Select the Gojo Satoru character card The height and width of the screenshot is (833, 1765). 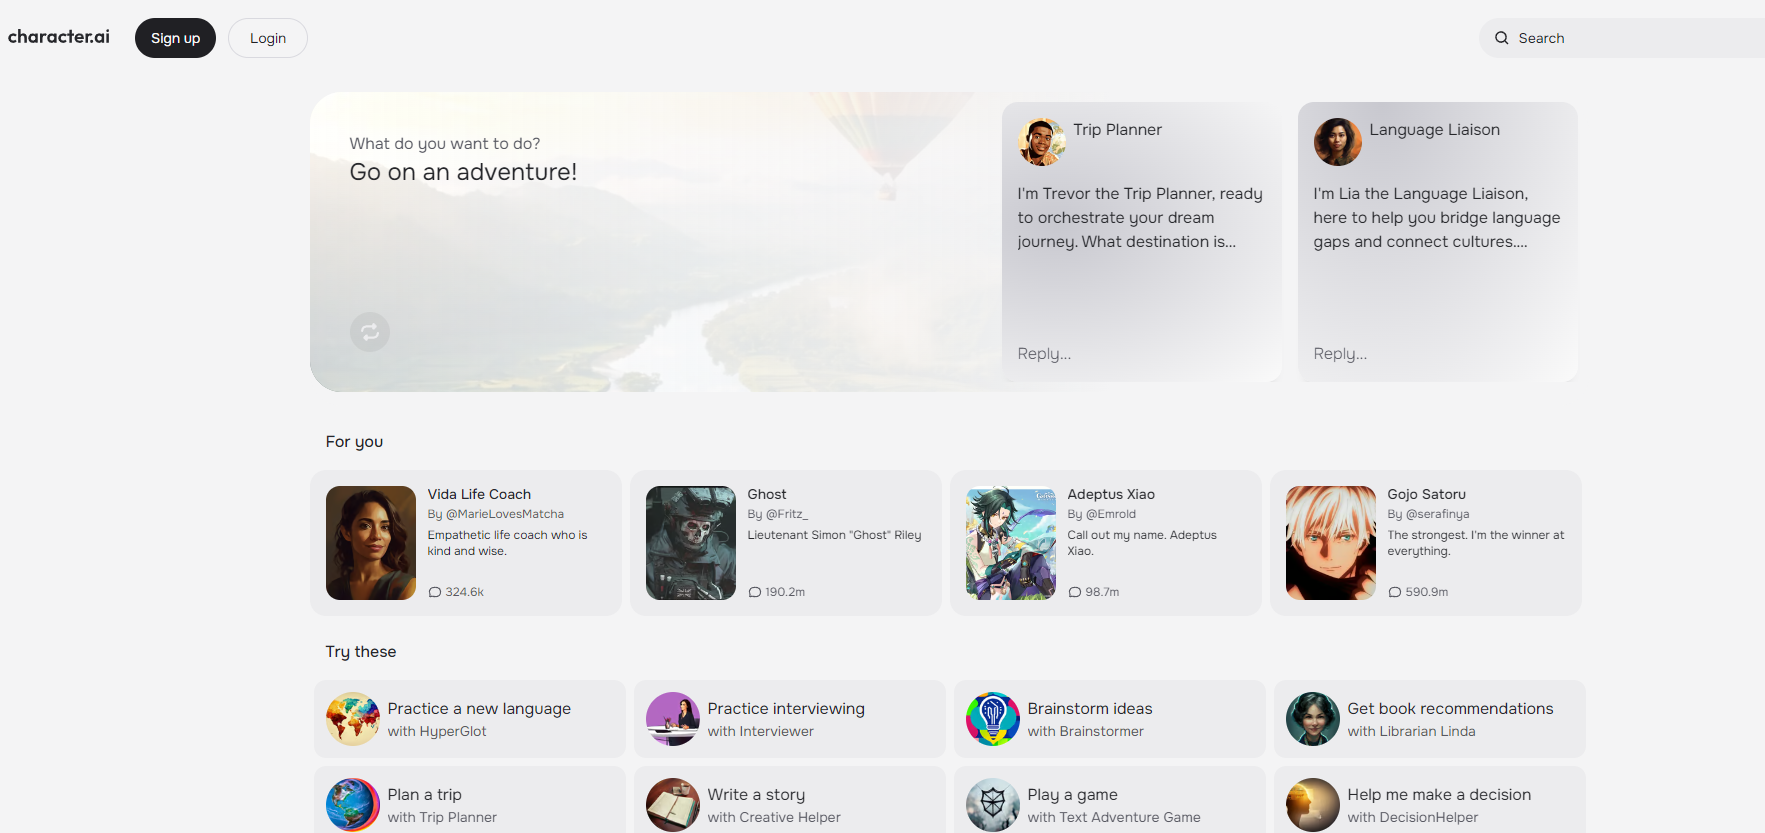(x=1425, y=543)
